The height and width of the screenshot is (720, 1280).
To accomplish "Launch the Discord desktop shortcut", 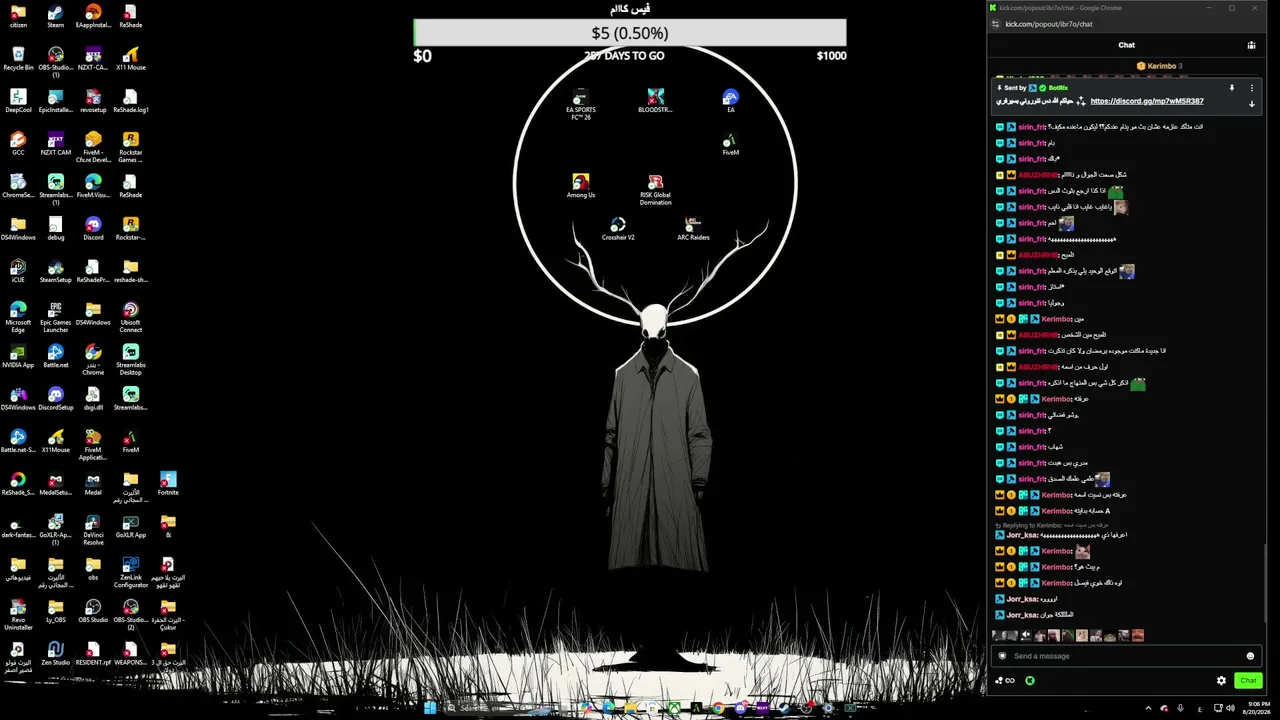I will 93,229.
